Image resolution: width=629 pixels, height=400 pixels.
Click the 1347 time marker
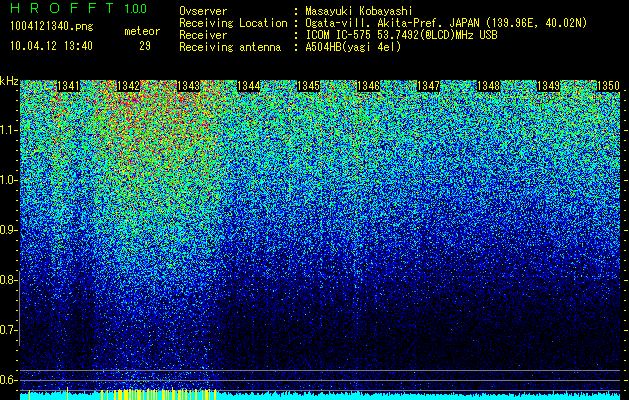click(x=428, y=86)
